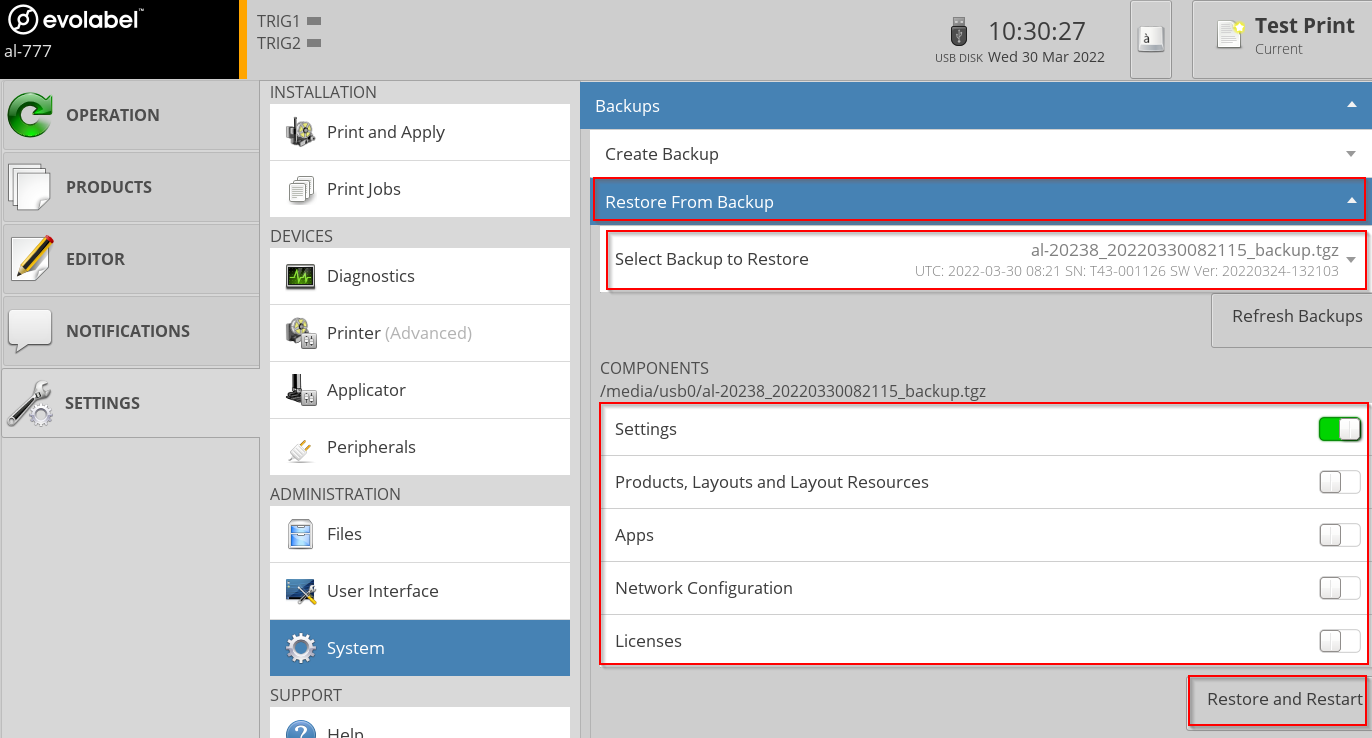Enable the Apps restore toggle
Viewport: 1372px width, 738px height.
coord(1340,535)
